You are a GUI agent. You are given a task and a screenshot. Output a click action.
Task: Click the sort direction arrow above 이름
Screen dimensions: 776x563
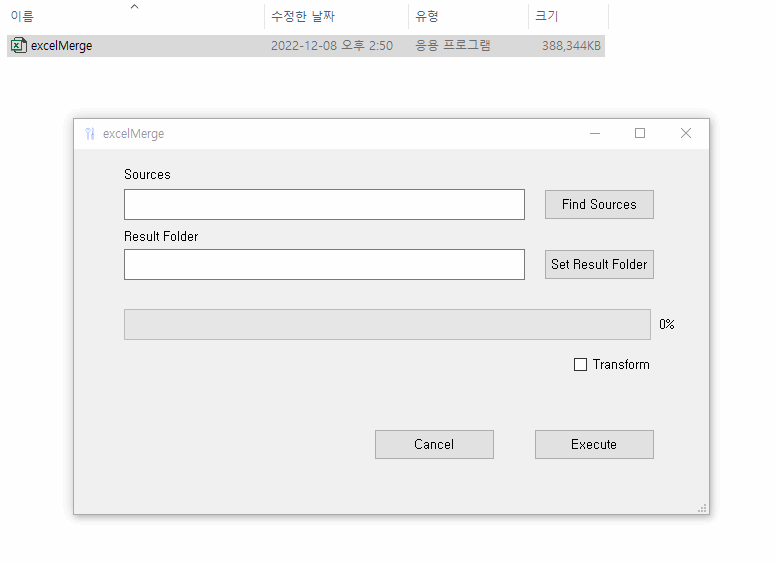click(134, 6)
